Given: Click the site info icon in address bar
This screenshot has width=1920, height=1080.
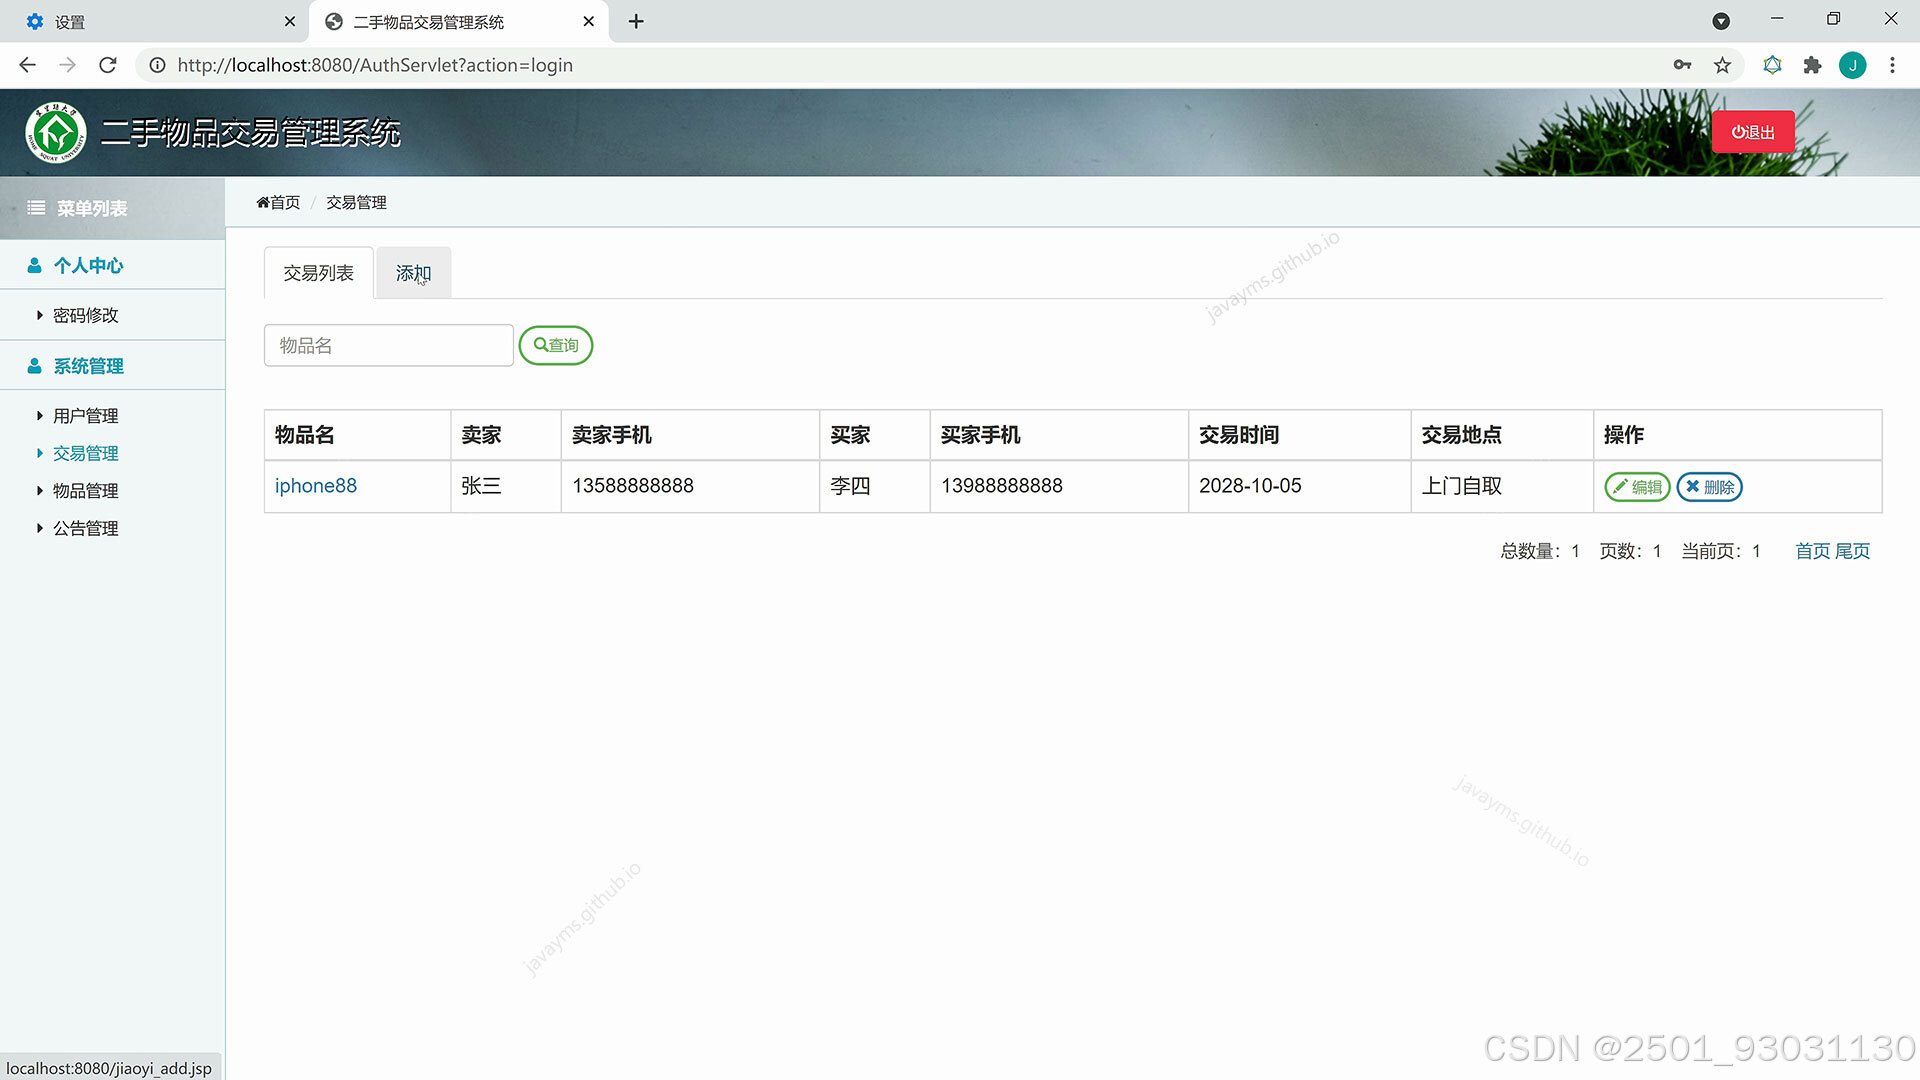Looking at the screenshot, I should coord(157,65).
